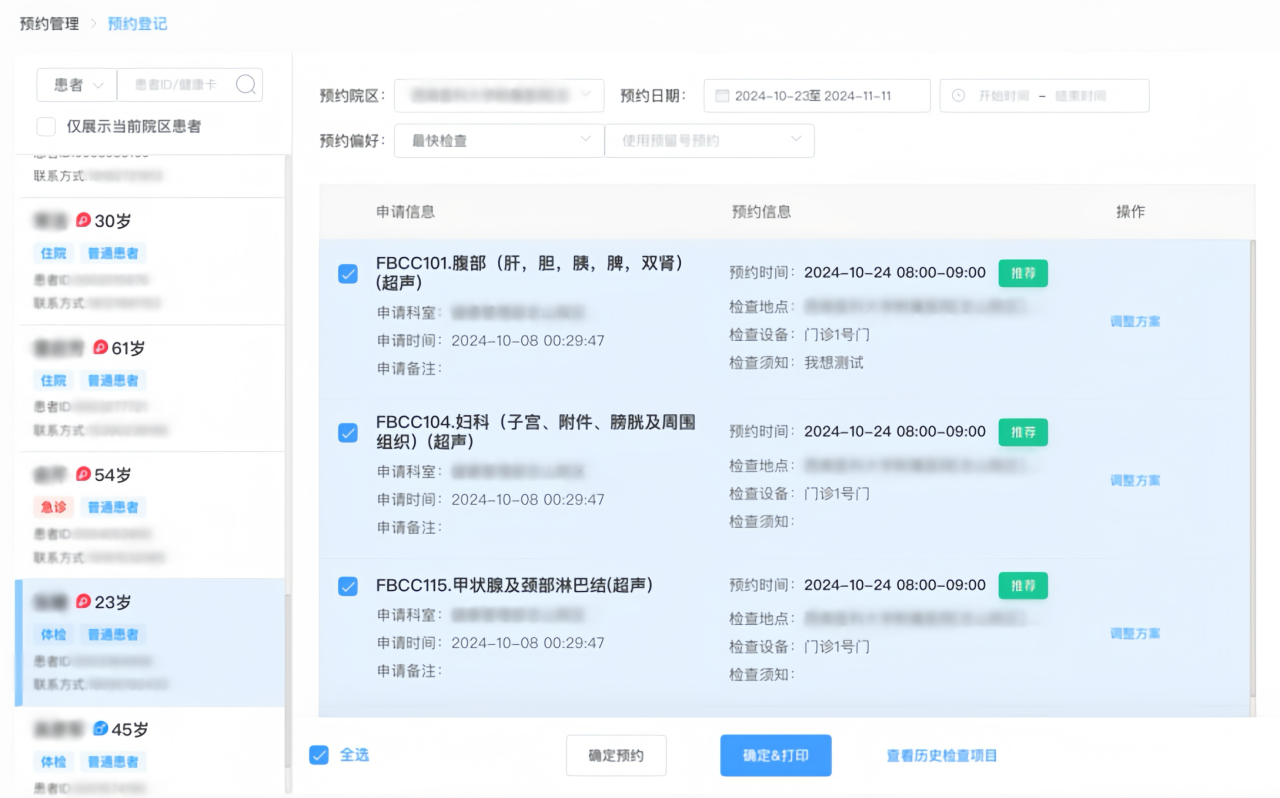1280x798 pixels.
Task: Uncheck the FBCC115 甲状腺 exam row checkbox
Action: tap(348, 586)
